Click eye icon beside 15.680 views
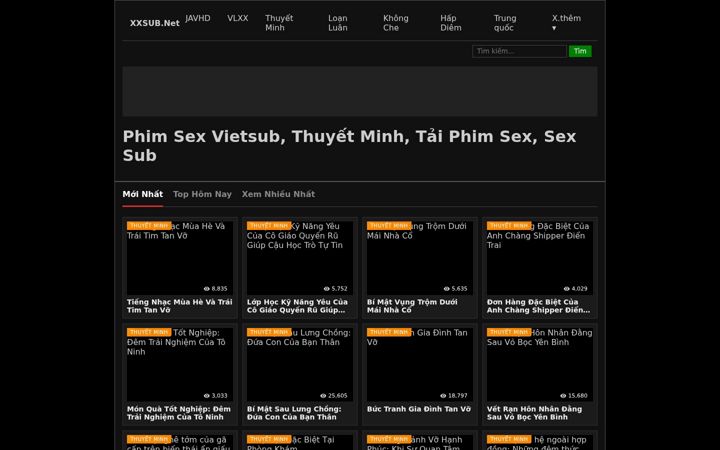The height and width of the screenshot is (450, 720). click(x=563, y=396)
